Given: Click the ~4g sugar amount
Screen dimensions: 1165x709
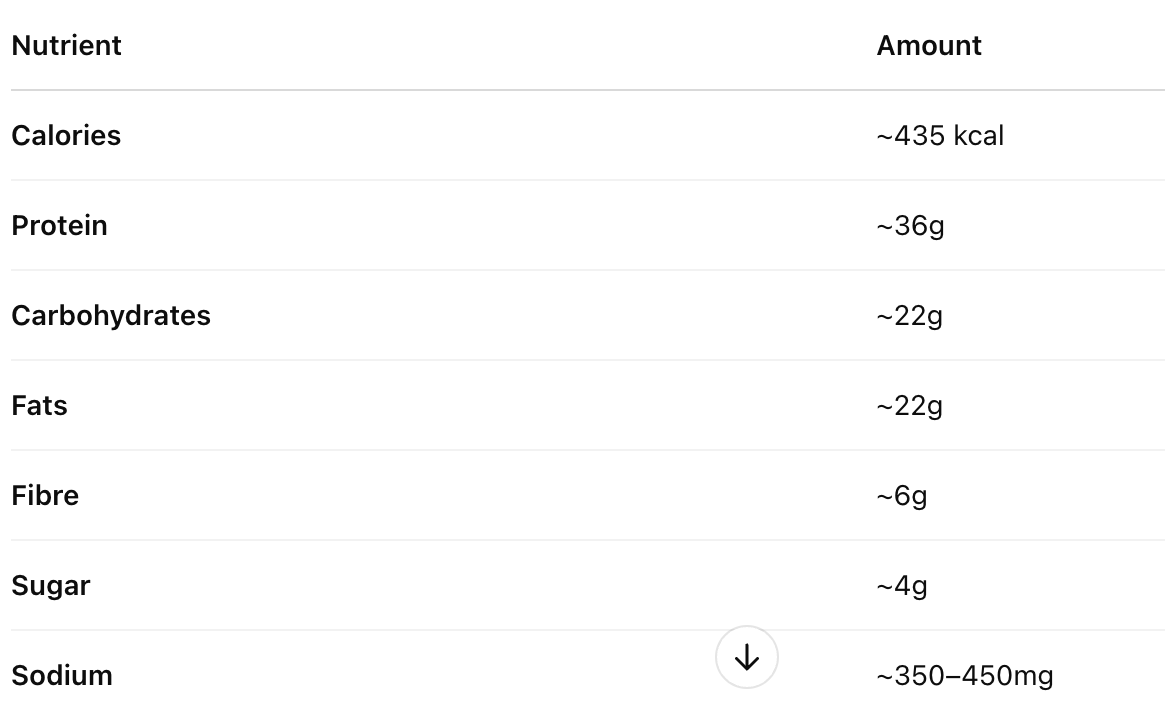Looking at the screenshot, I should [x=902, y=586].
